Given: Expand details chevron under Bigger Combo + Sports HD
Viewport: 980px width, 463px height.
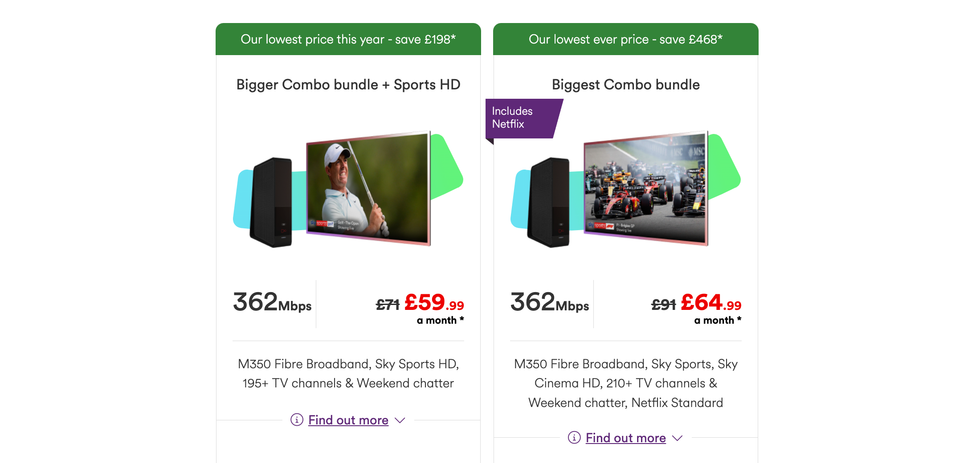Looking at the screenshot, I should pyautogui.click(x=400, y=420).
